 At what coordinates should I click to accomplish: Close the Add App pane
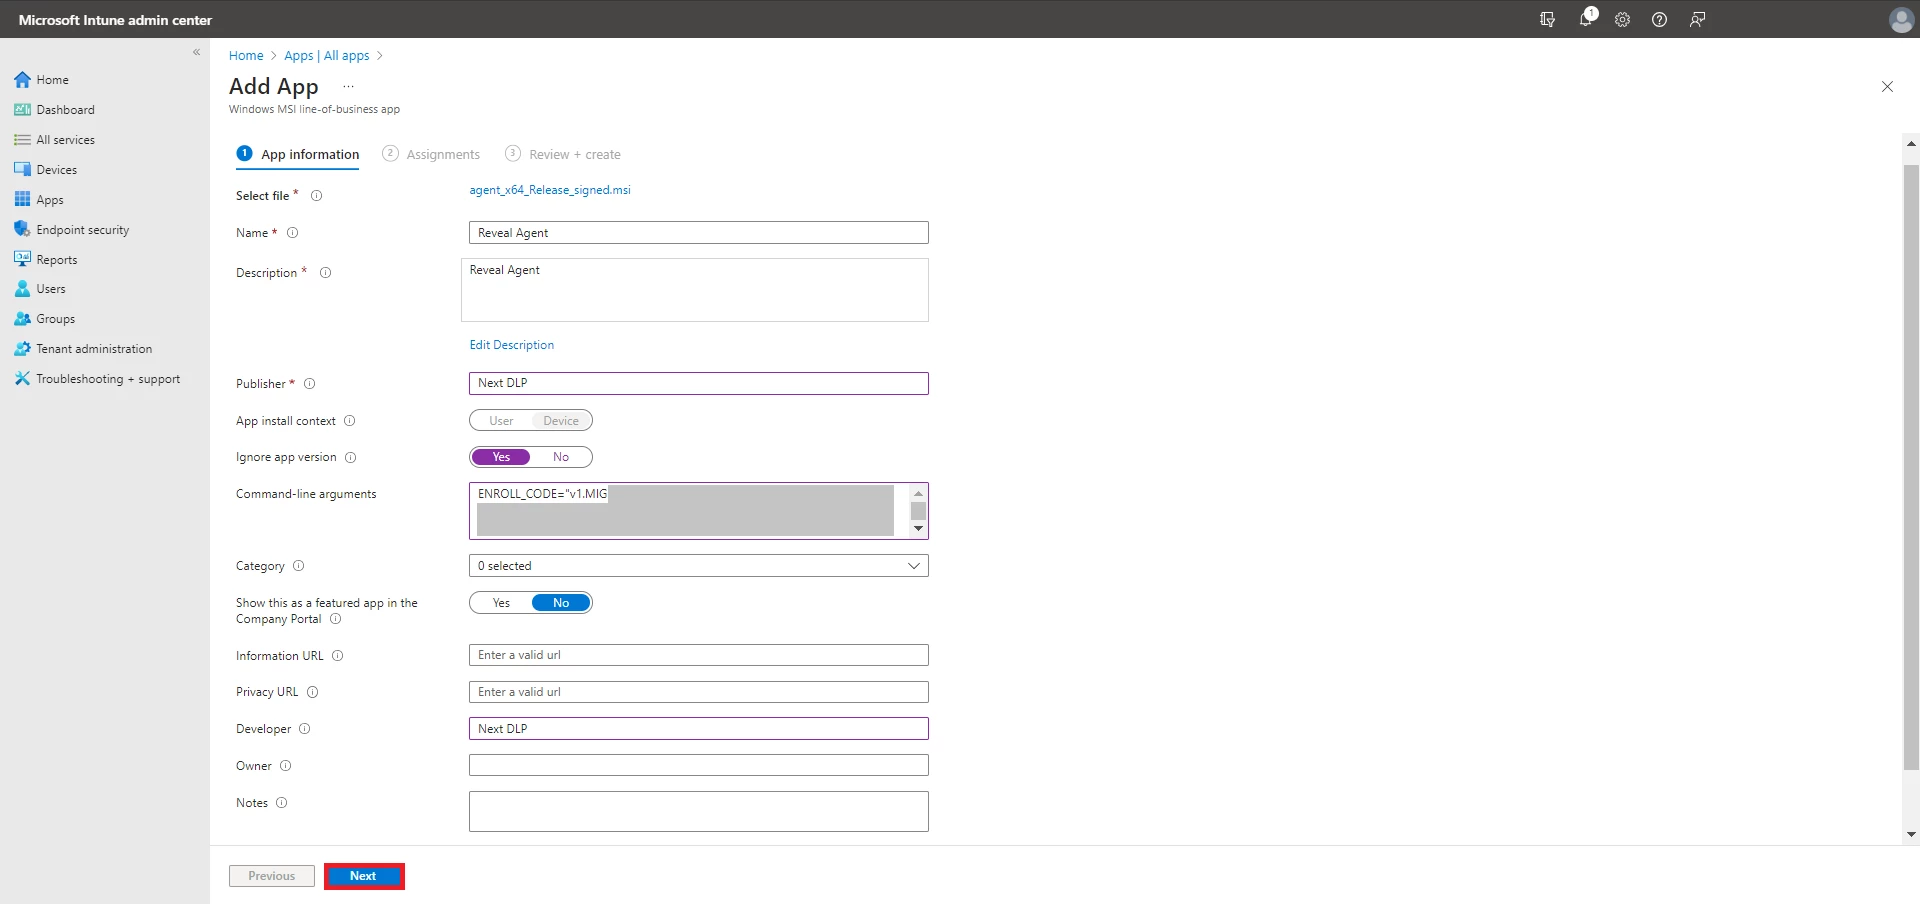tap(1887, 87)
